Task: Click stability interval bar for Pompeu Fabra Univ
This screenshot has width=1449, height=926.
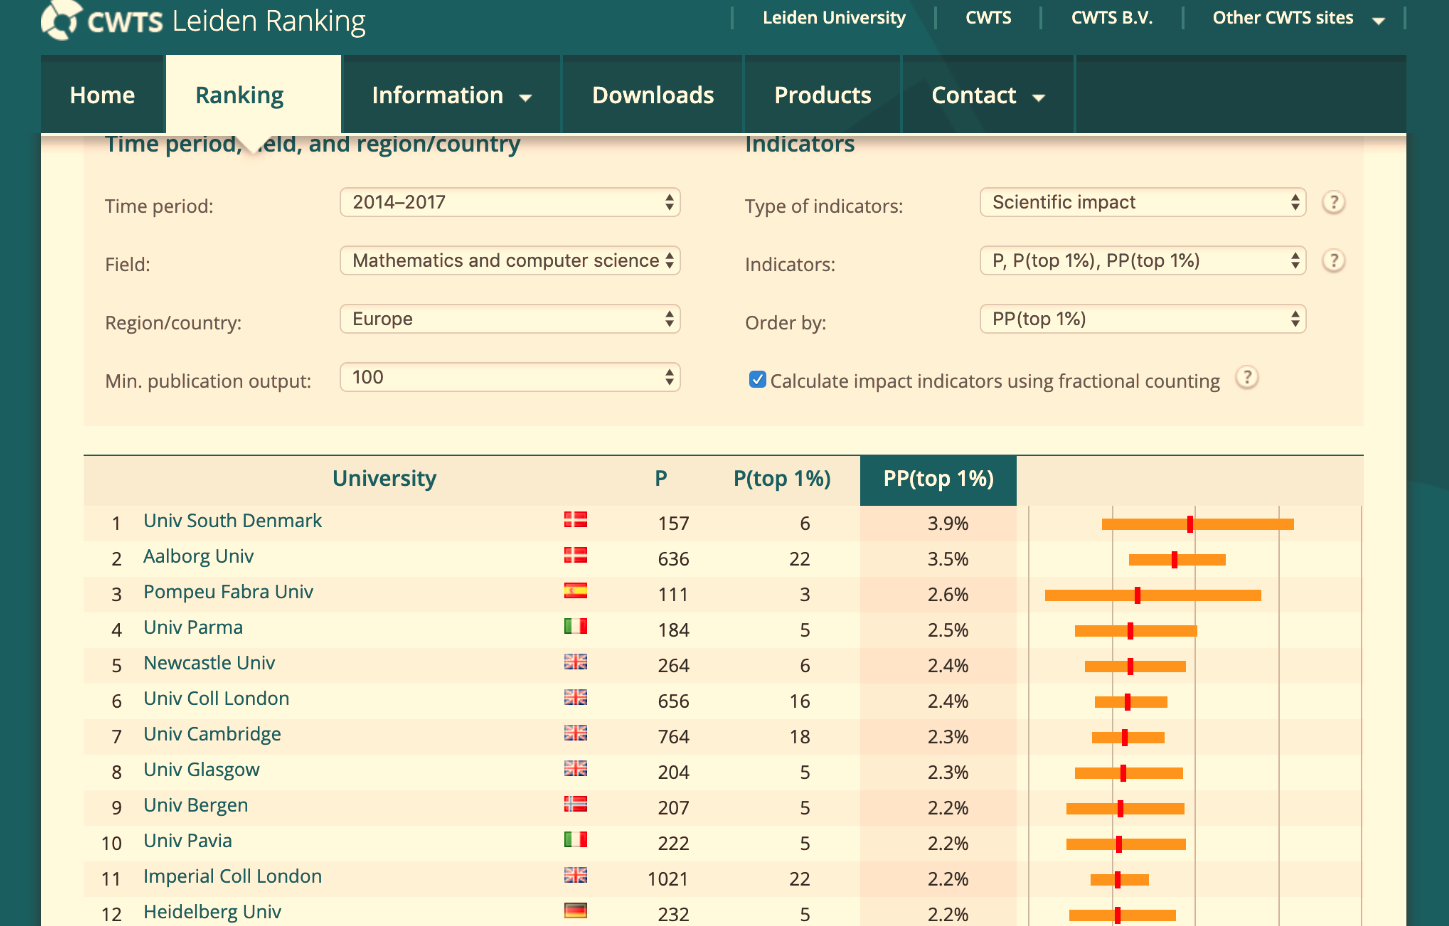Action: point(1153,595)
